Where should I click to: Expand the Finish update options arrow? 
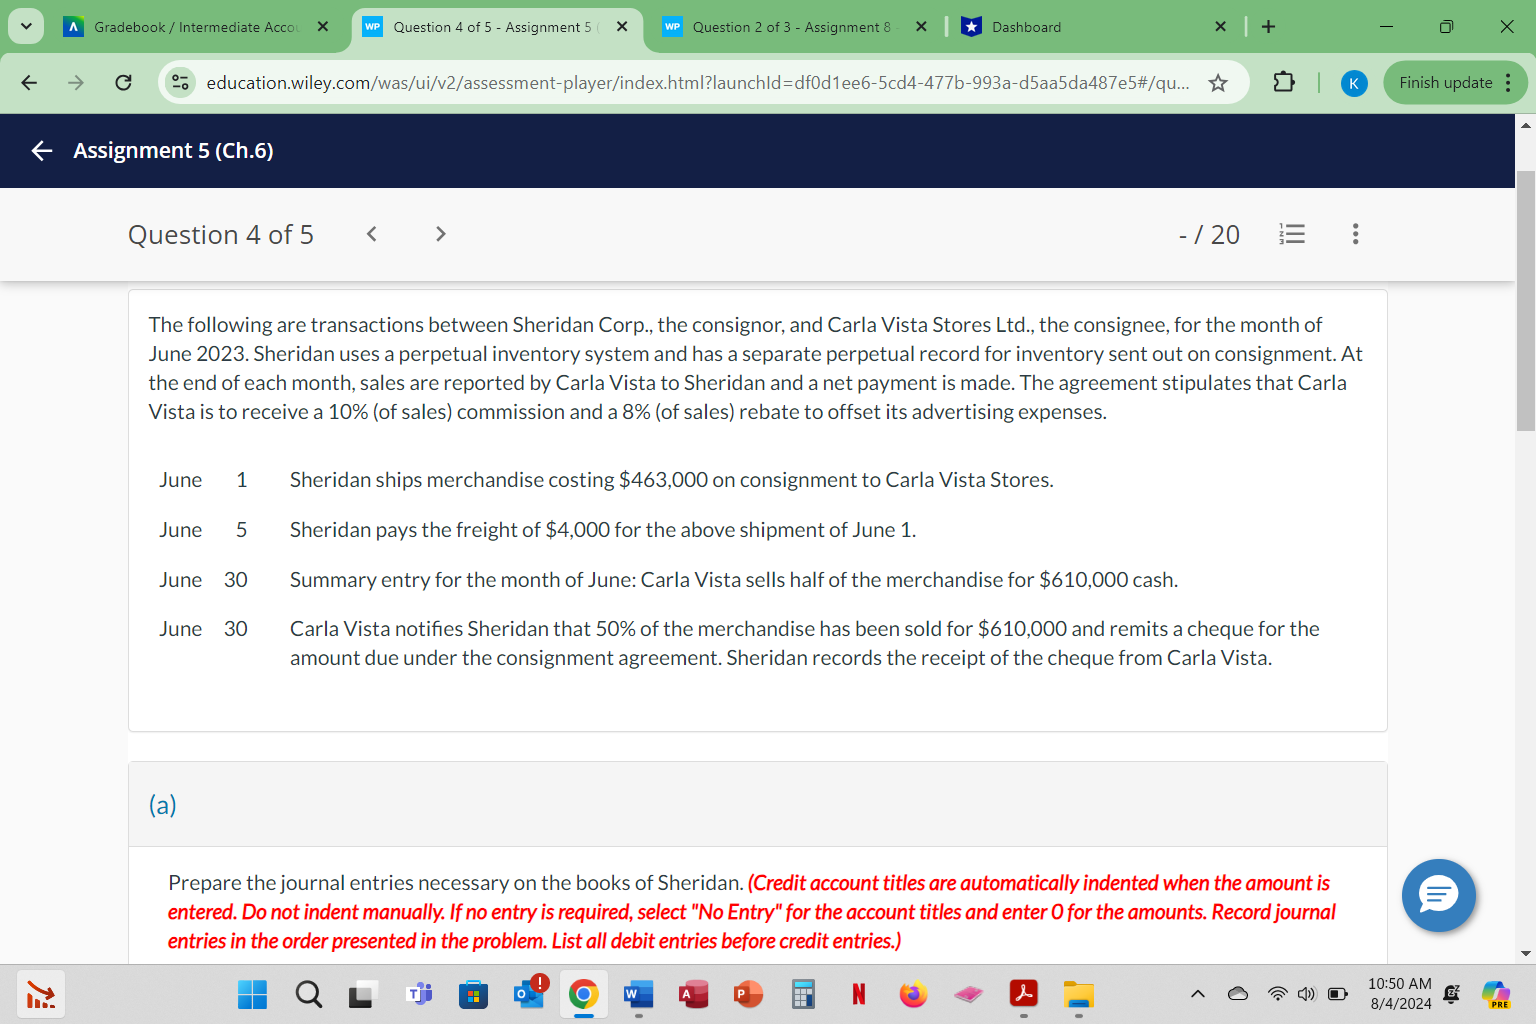click(x=1510, y=82)
